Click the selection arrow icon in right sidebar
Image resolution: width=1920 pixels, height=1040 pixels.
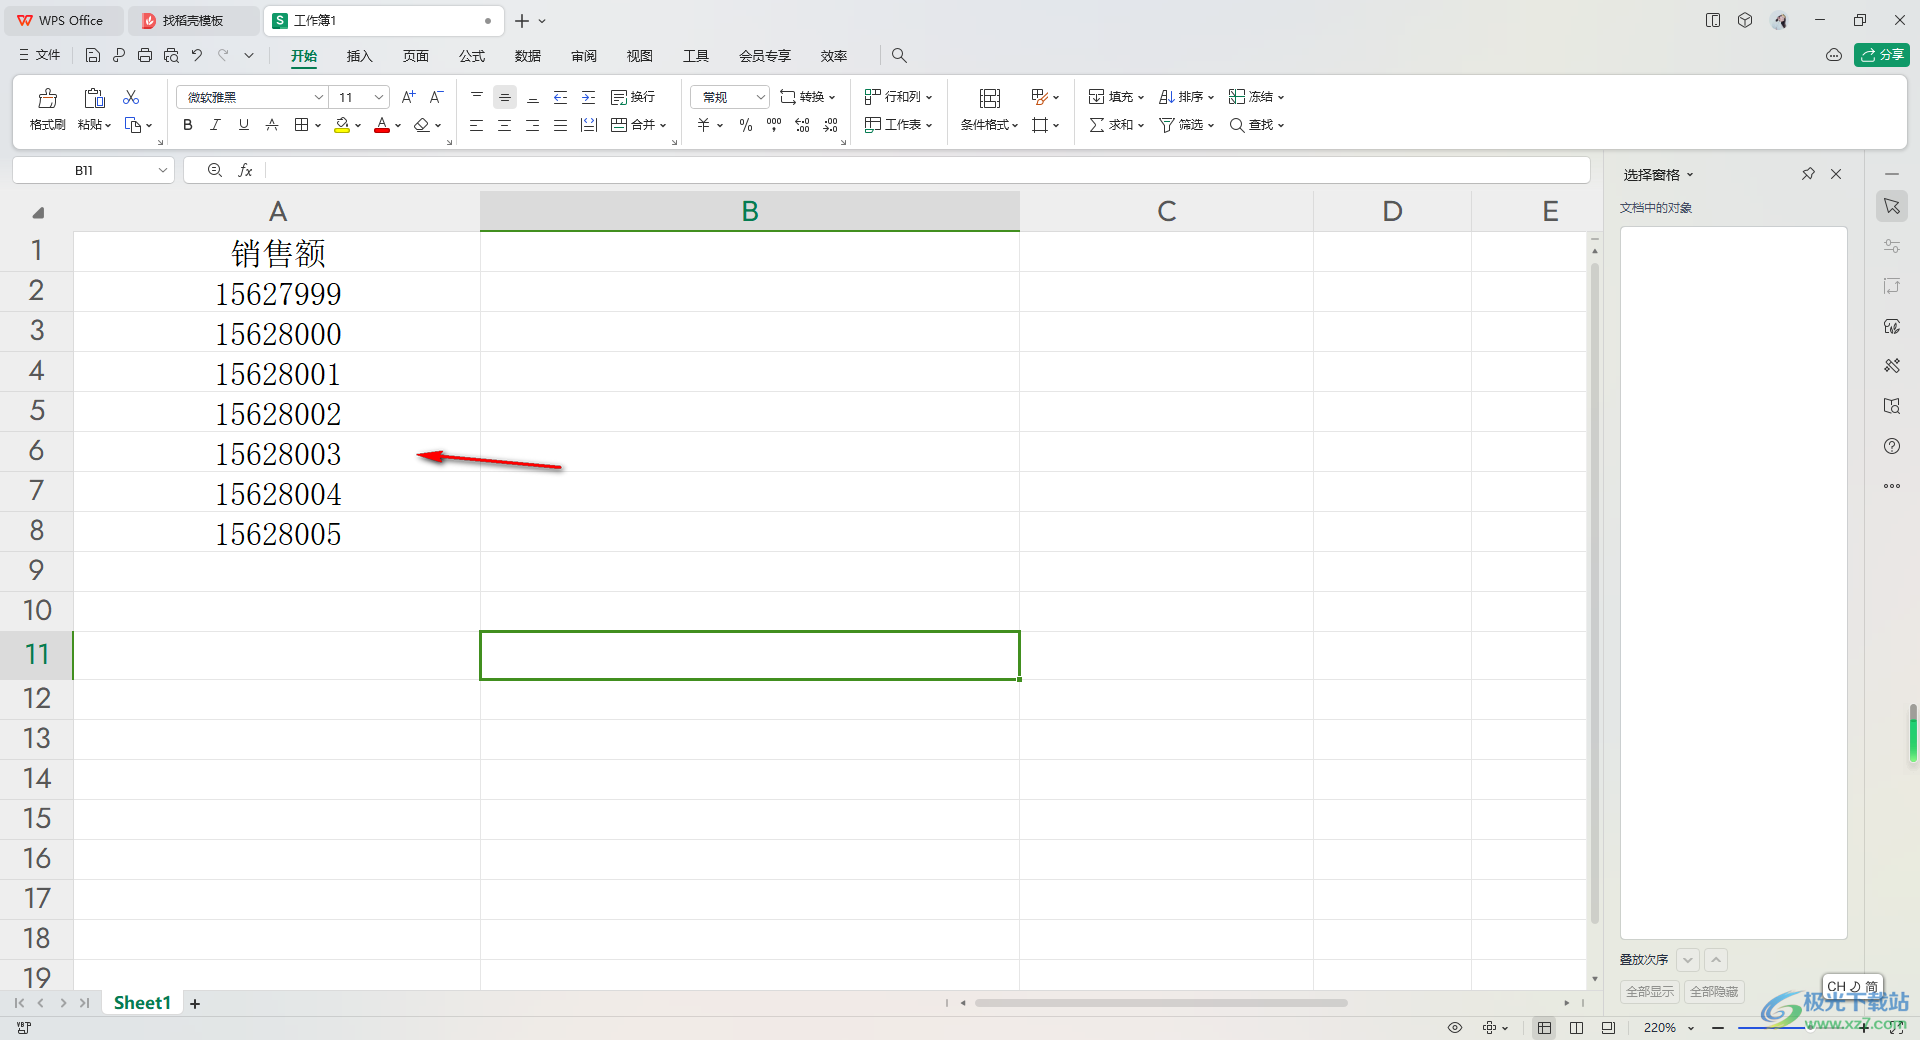point(1892,206)
